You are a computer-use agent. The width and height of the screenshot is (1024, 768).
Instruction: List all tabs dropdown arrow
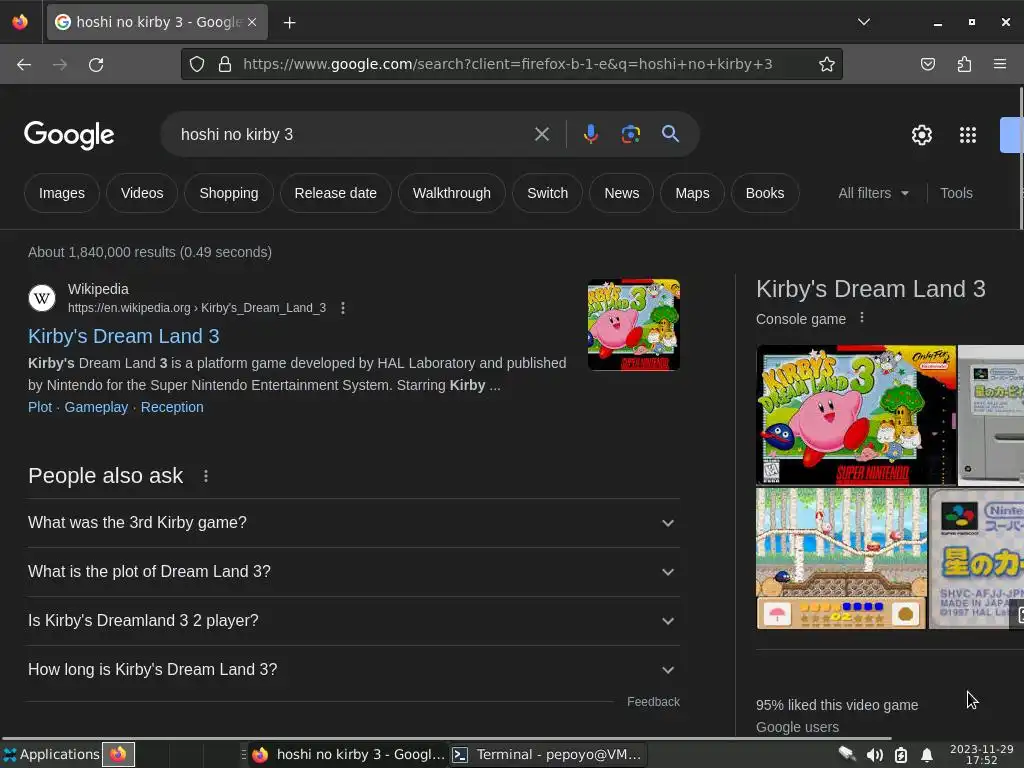tap(863, 22)
